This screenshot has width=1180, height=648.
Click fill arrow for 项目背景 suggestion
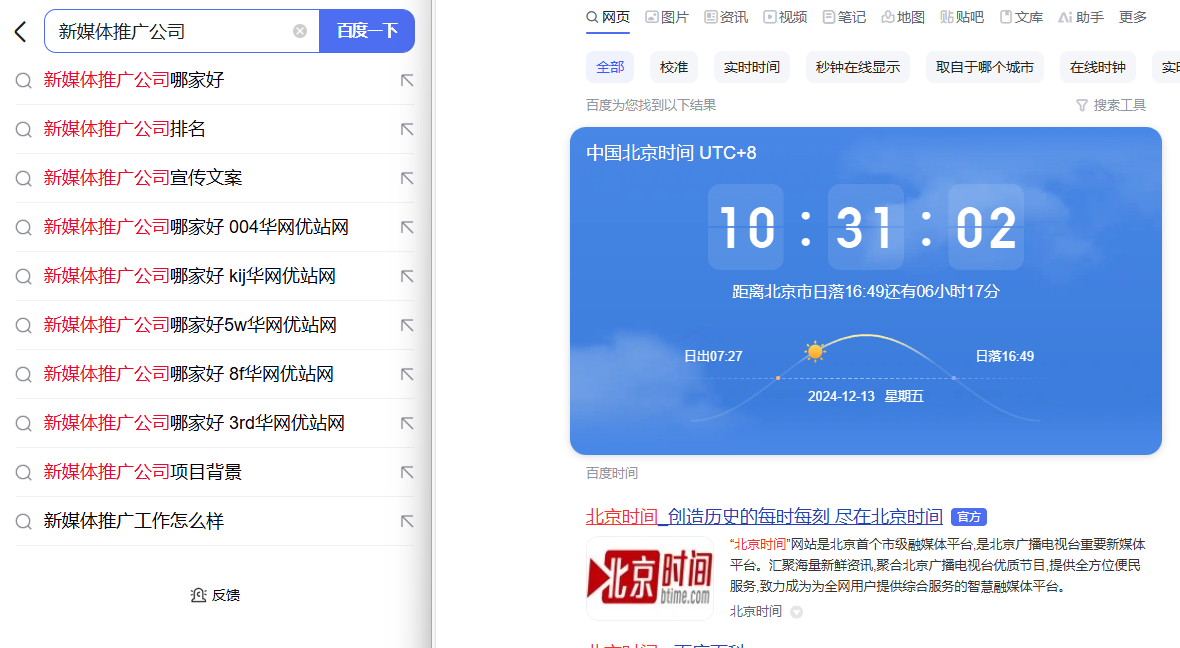click(x=407, y=471)
